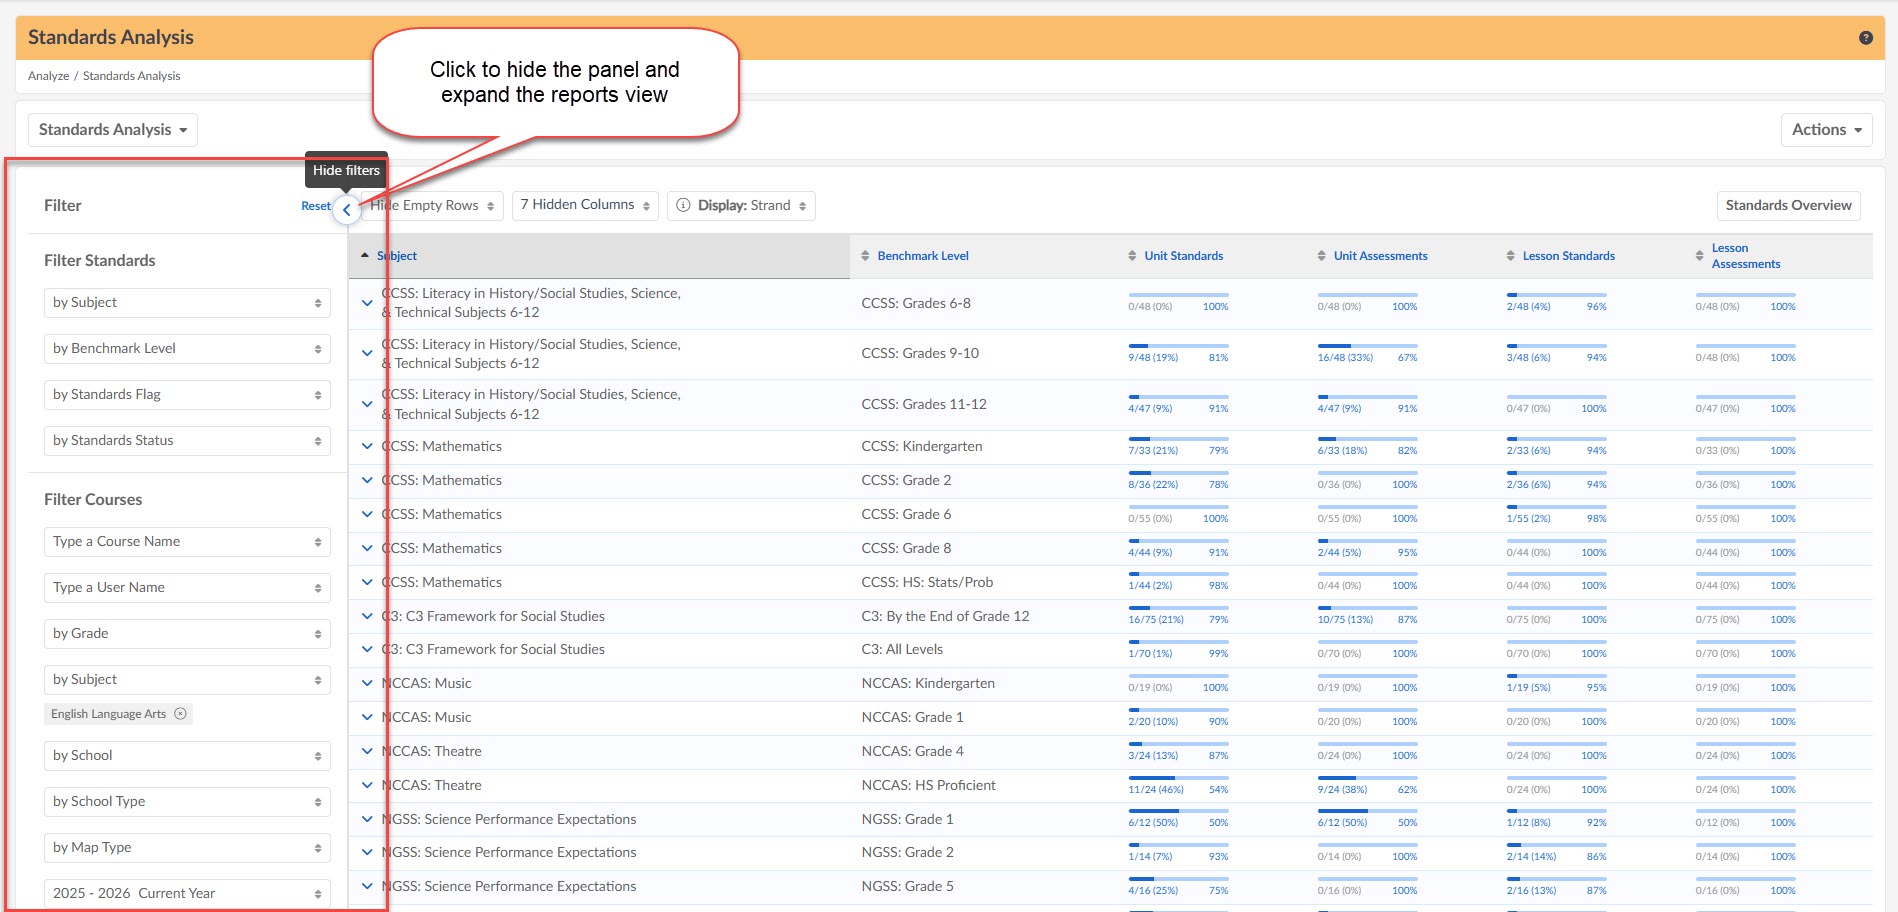
Task: Reset all filters via Reset link
Action: pyautogui.click(x=315, y=206)
